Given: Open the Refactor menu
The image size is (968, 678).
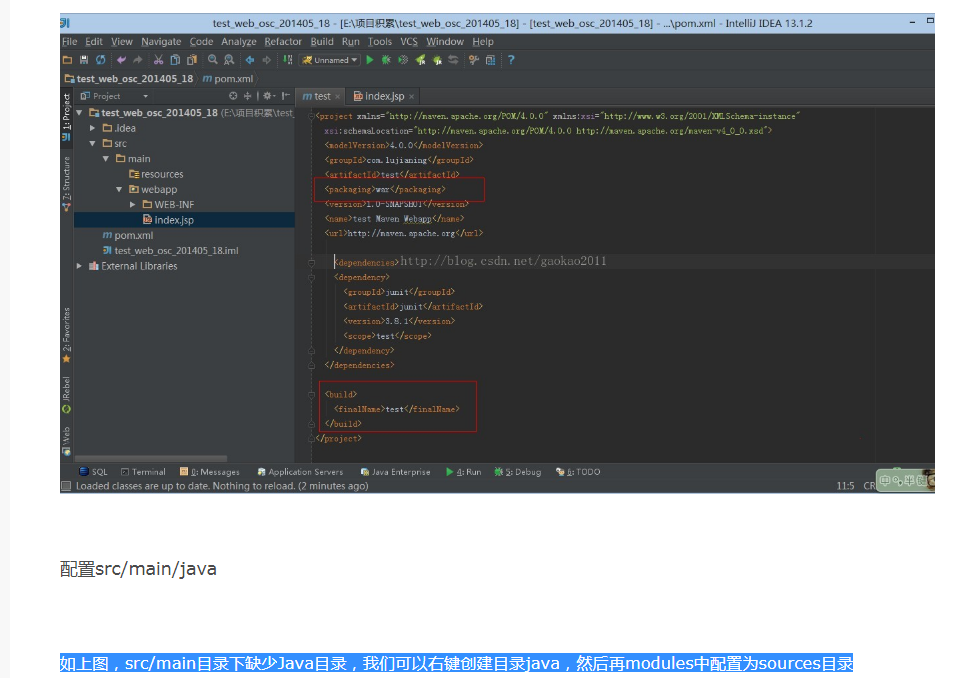Looking at the screenshot, I should pyautogui.click(x=283, y=42).
